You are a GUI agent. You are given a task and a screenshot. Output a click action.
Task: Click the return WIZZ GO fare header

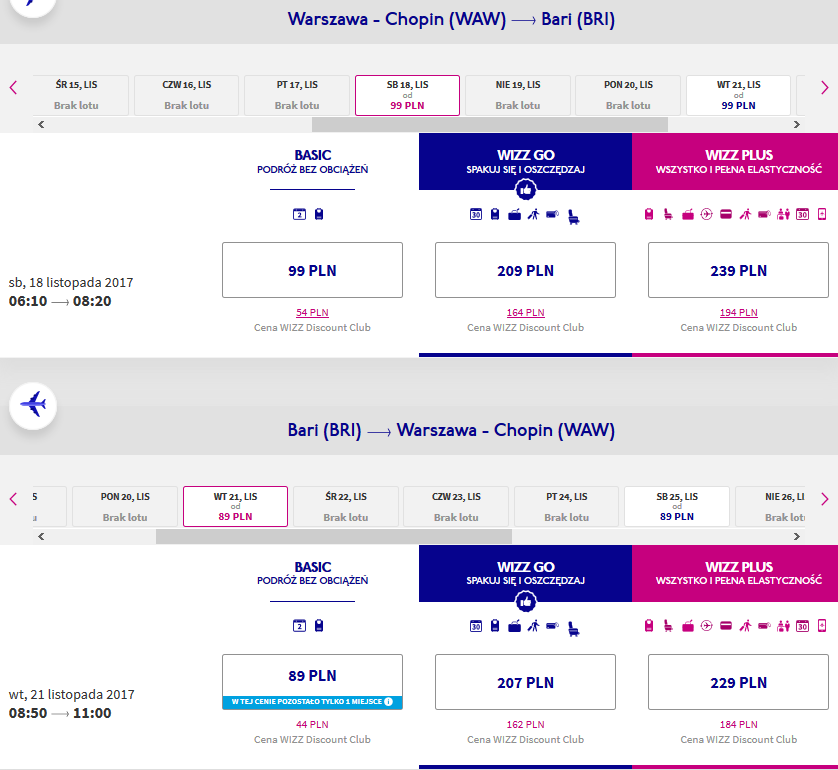(525, 573)
